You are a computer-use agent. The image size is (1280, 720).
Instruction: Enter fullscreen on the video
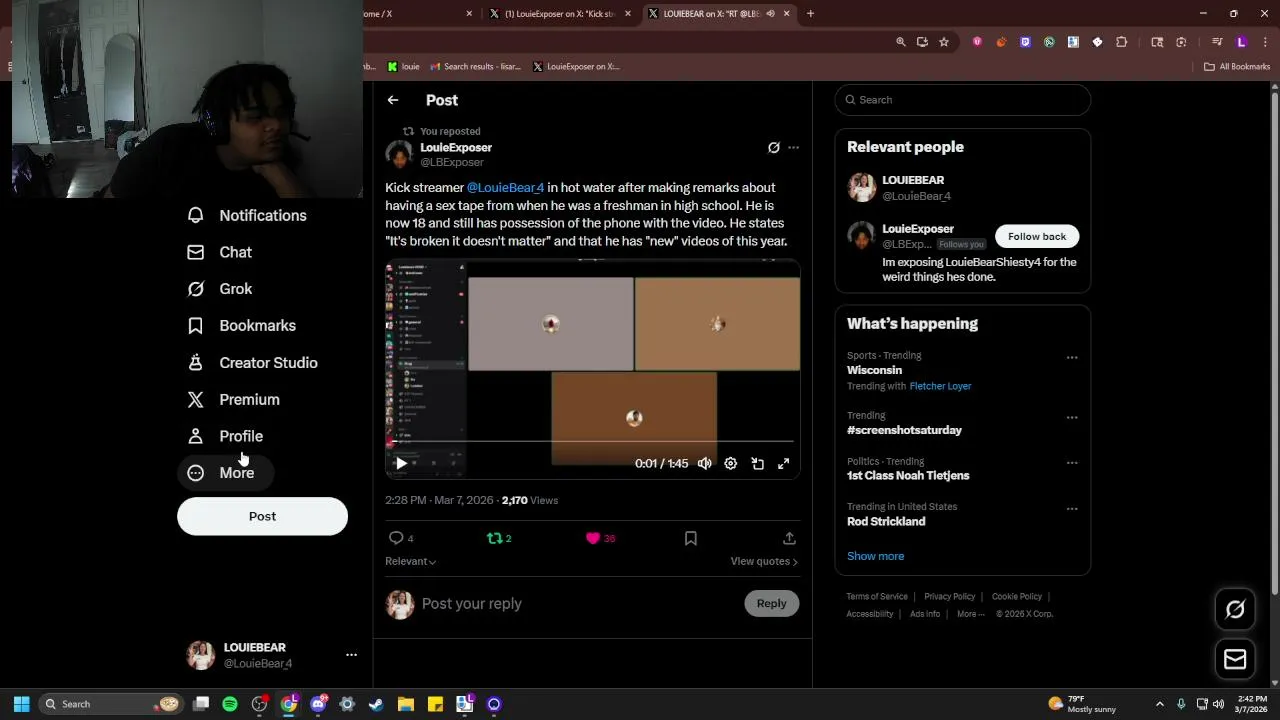pyautogui.click(x=783, y=464)
